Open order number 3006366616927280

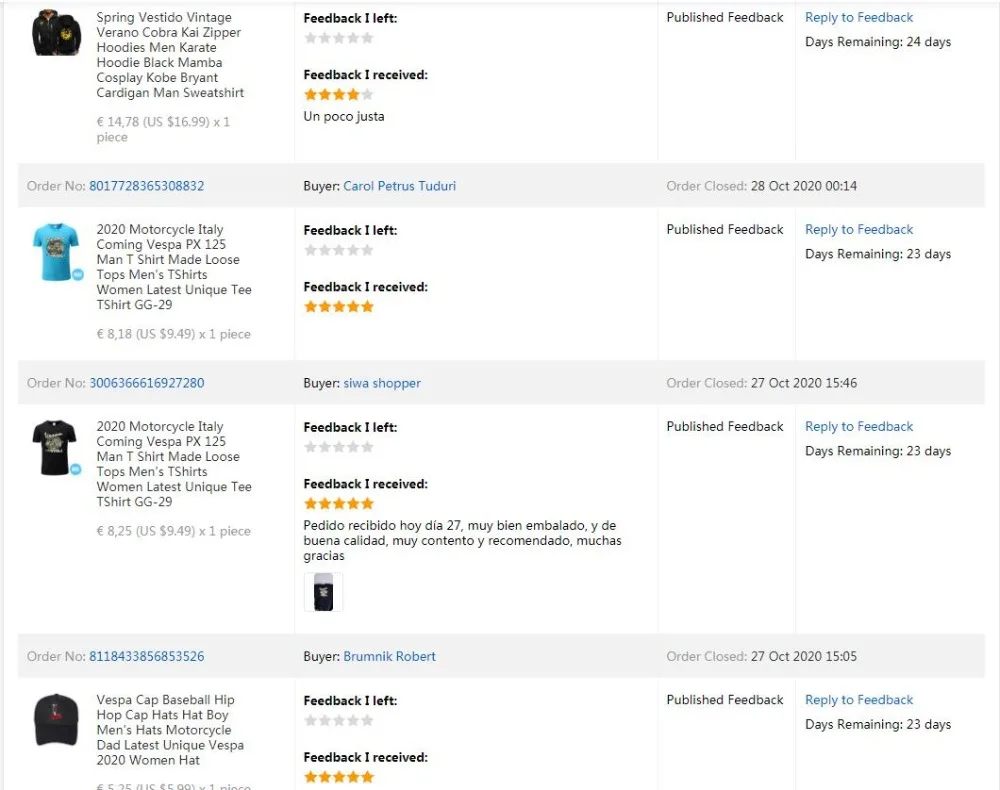[x=146, y=383]
